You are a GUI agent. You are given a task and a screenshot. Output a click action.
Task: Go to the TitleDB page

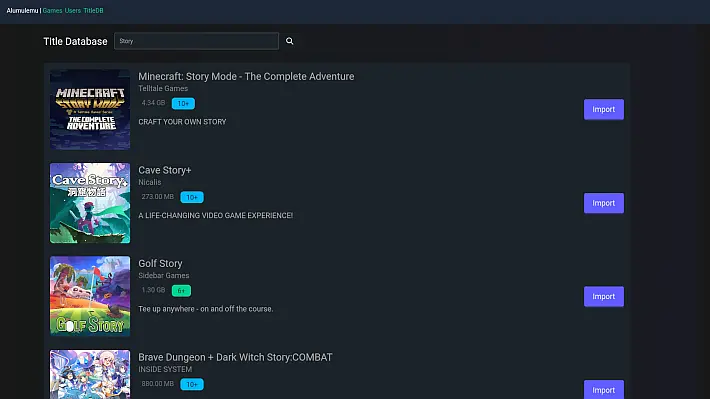click(x=93, y=10)
